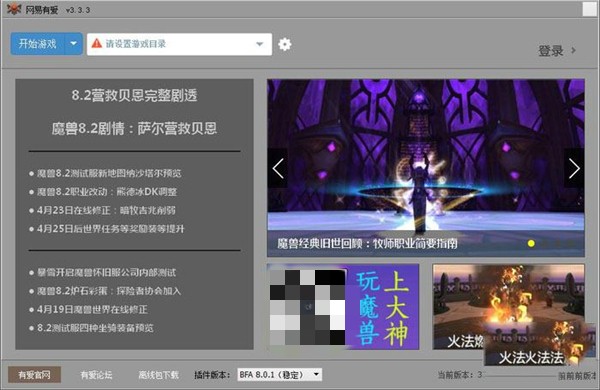Open news 4月25日后世界任务等奖励装等提升
The height and width of the screenshot is (390, 600).
click(x=111, y=229)
